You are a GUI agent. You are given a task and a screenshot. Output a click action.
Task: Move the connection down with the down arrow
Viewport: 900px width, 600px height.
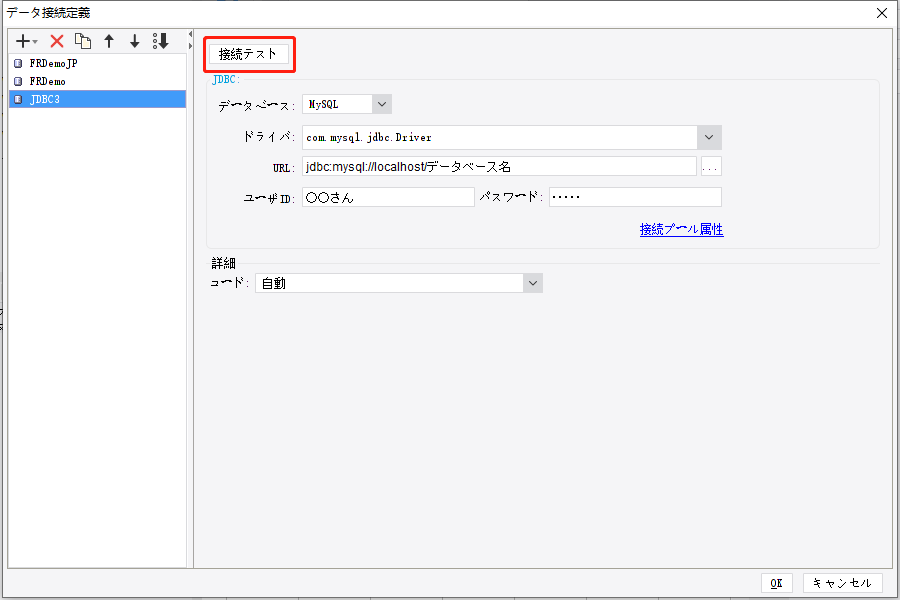pyautogui.click(x=134, y=41)
